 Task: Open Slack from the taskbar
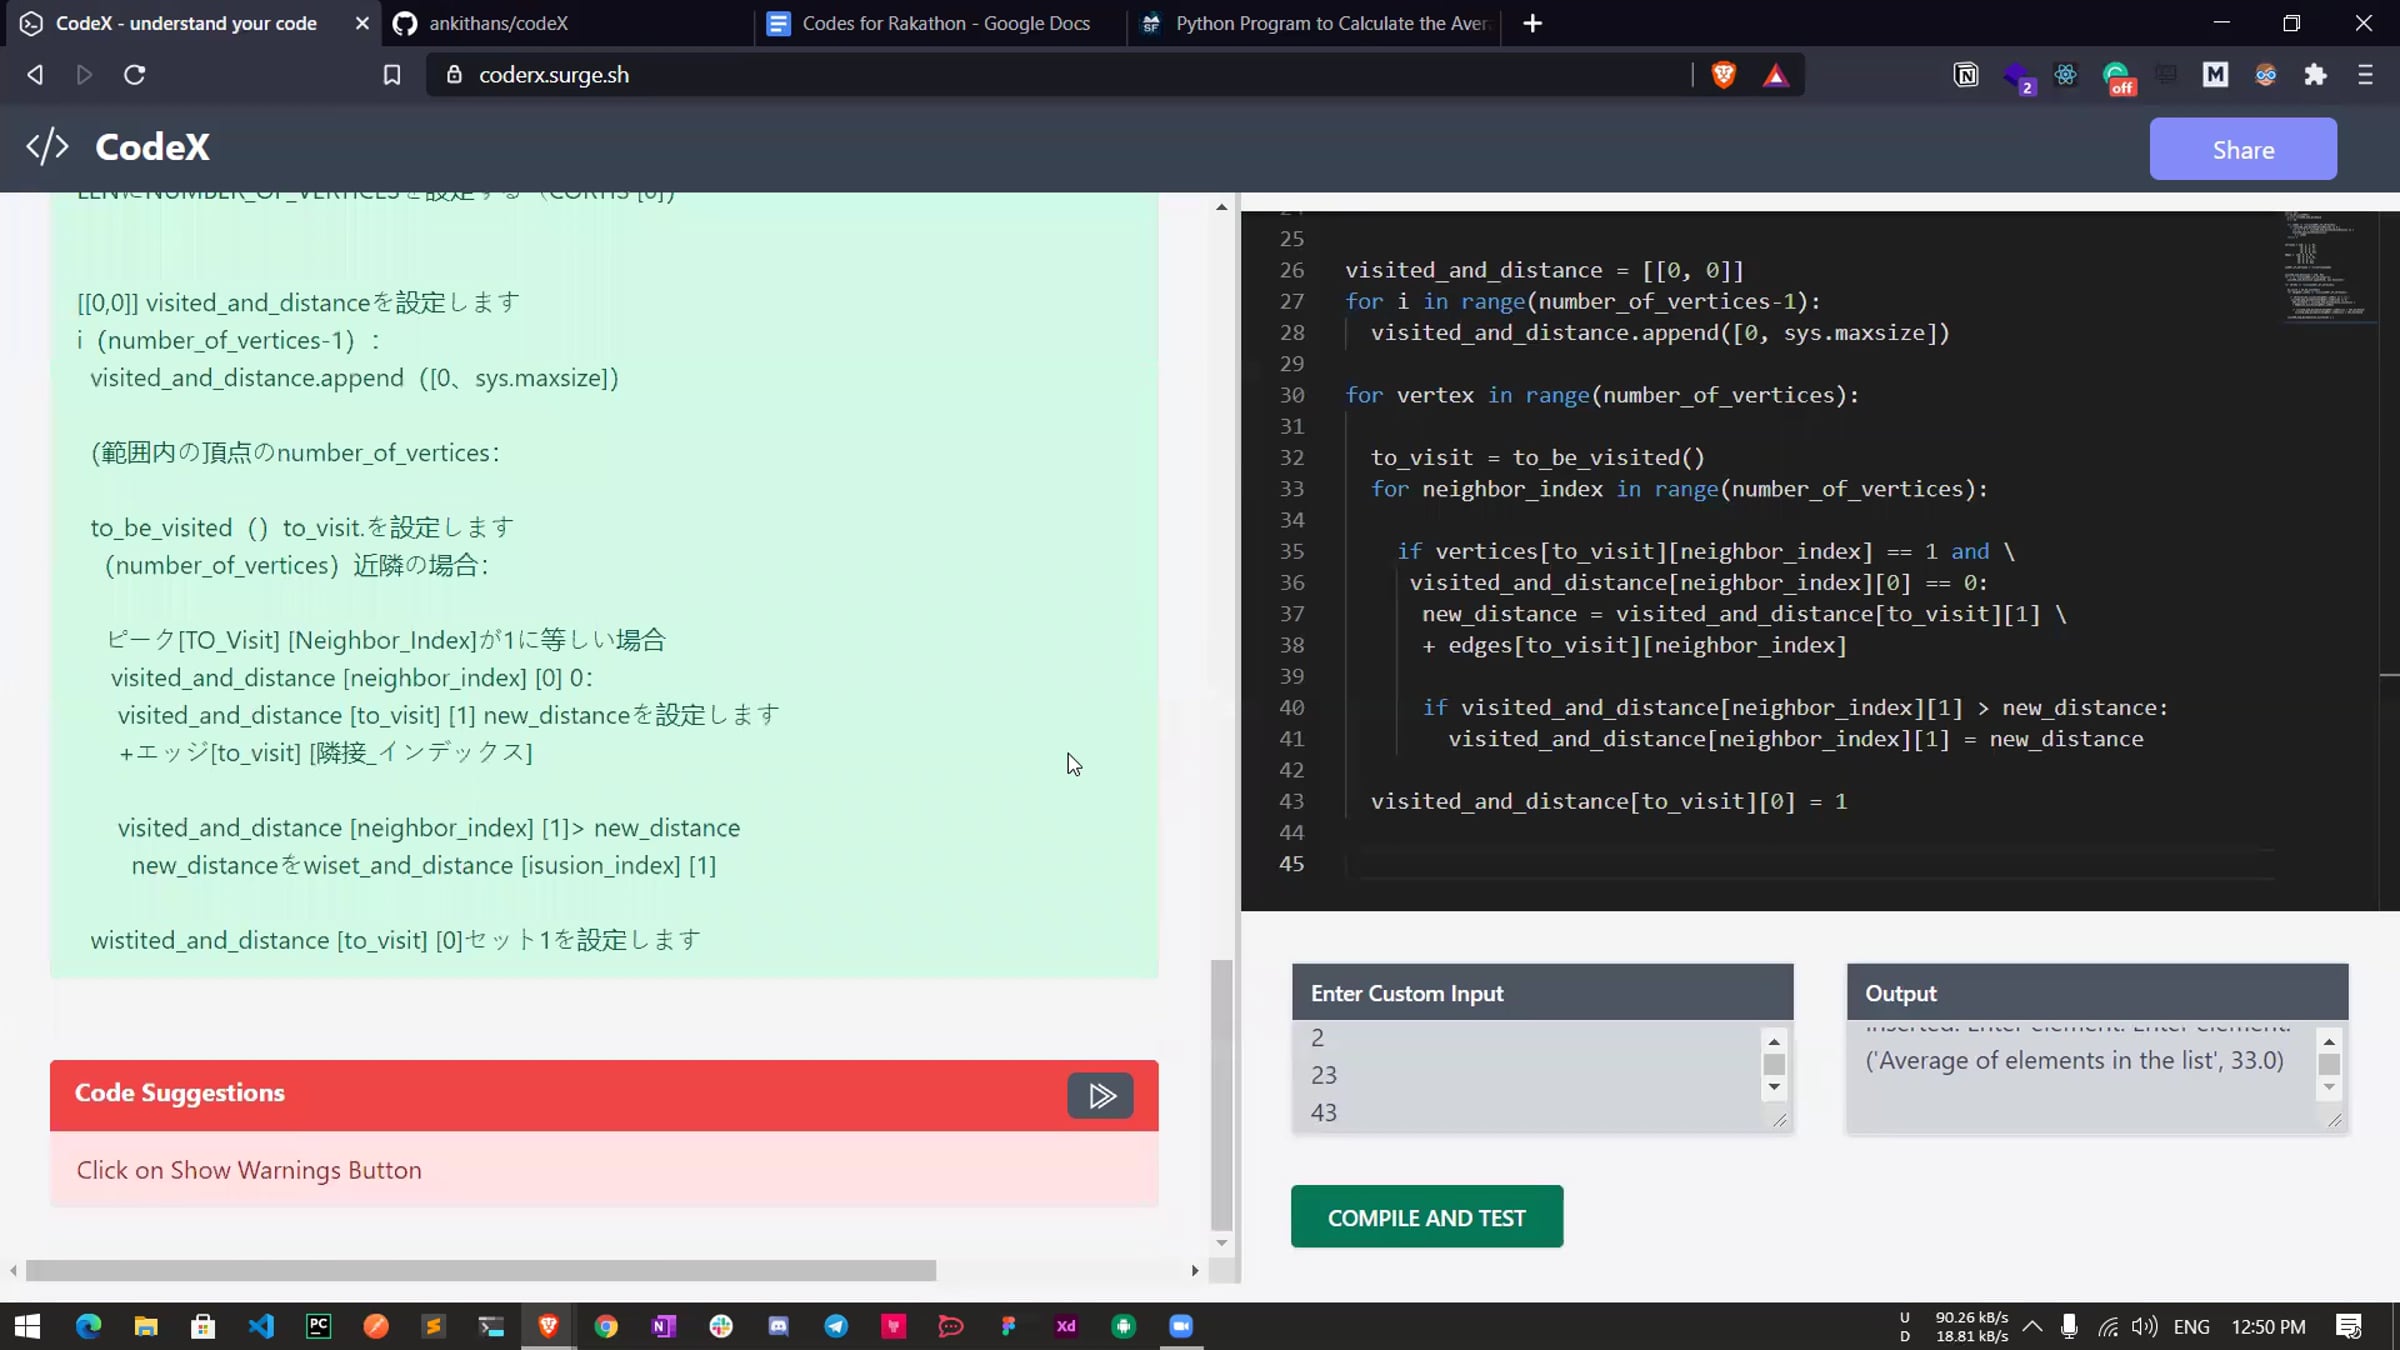coord(721,1326)
